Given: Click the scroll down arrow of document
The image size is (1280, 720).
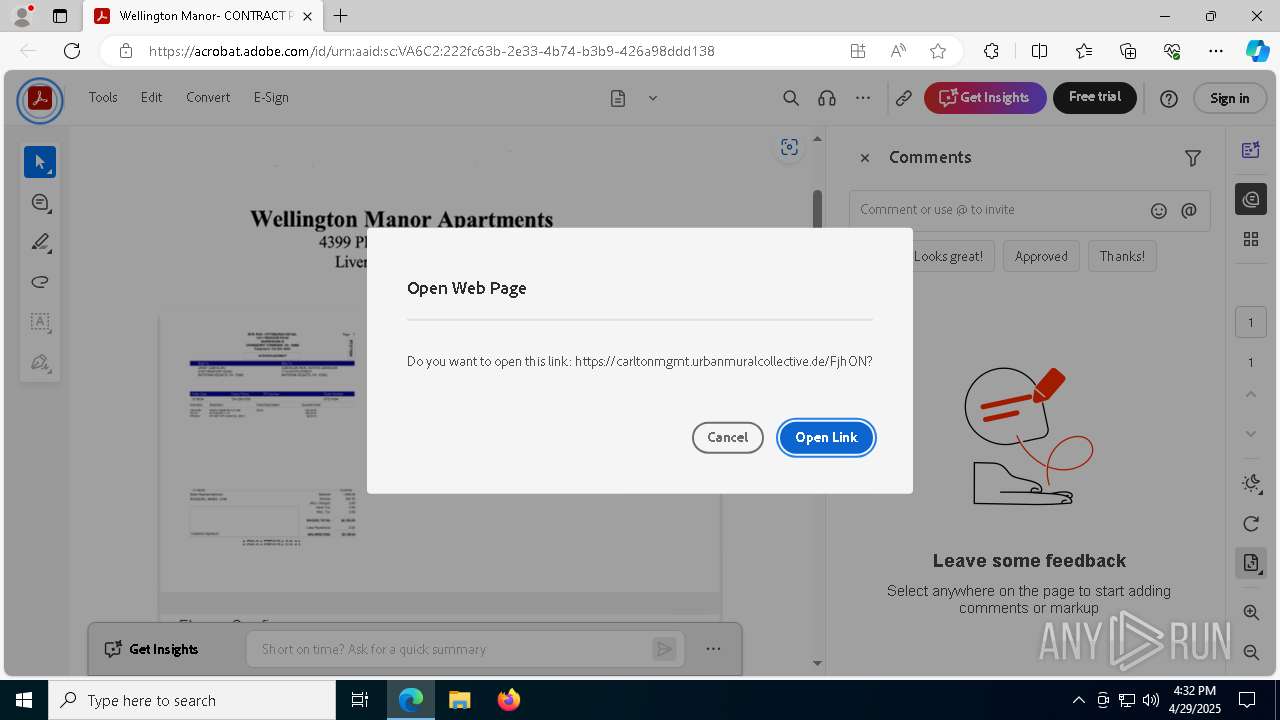Looking at the screenshot, I should coord(817,663).
